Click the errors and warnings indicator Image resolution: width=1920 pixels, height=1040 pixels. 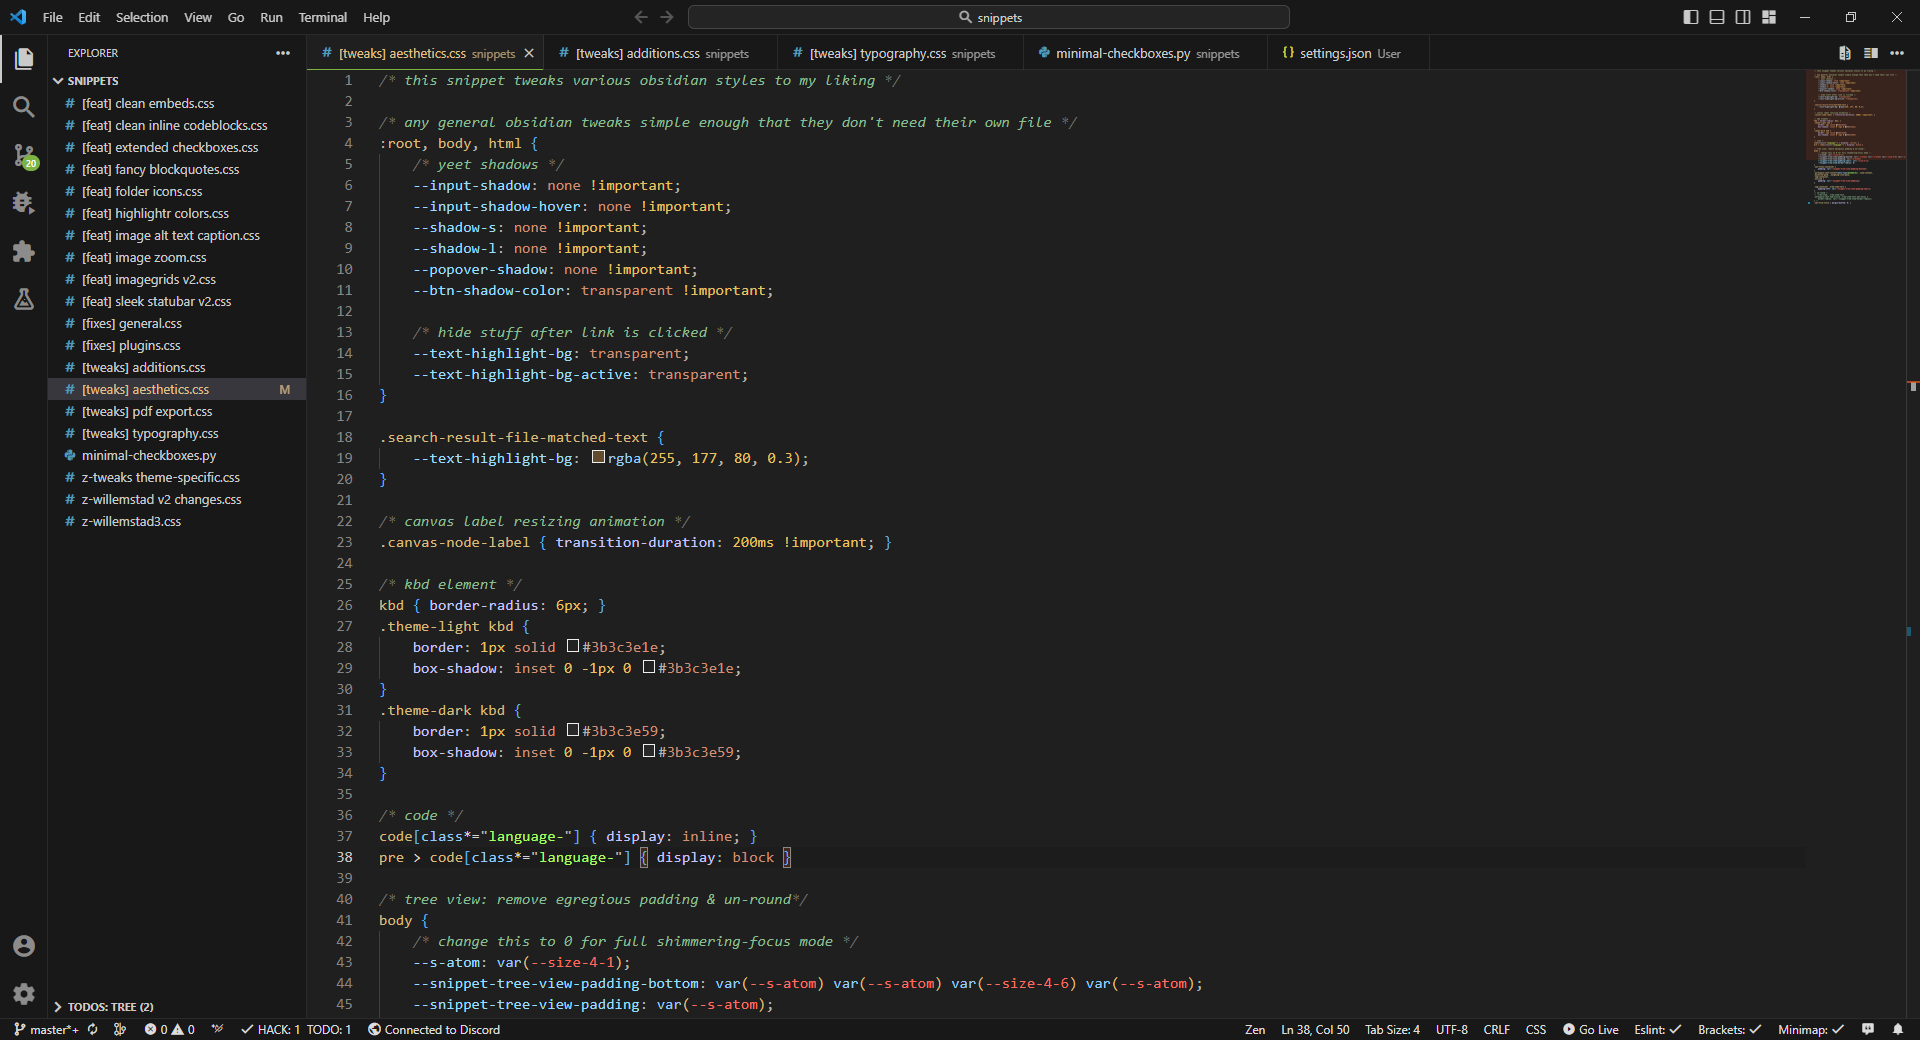(169, 1029)
